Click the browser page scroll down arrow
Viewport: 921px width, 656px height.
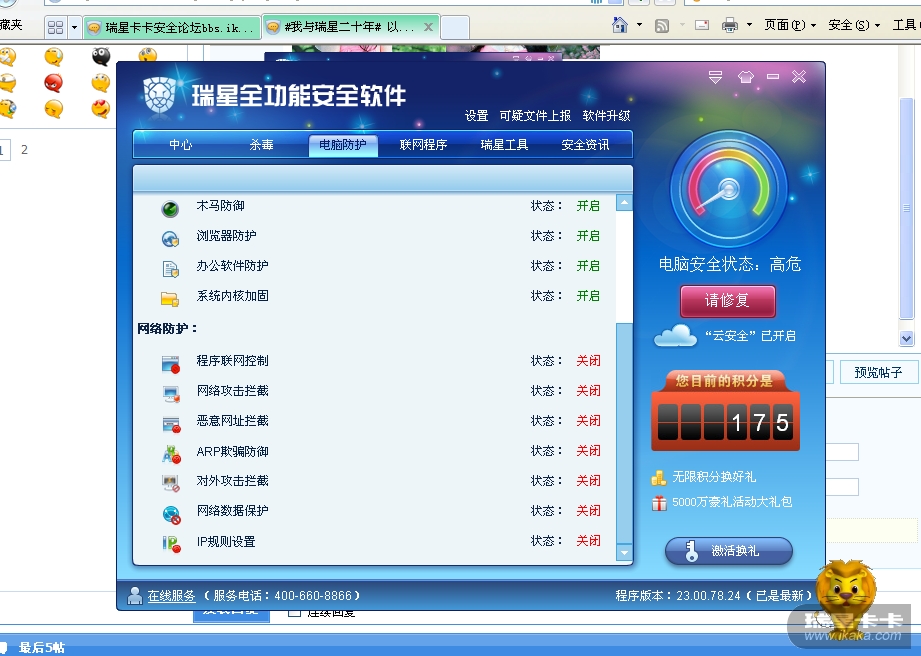906,338
